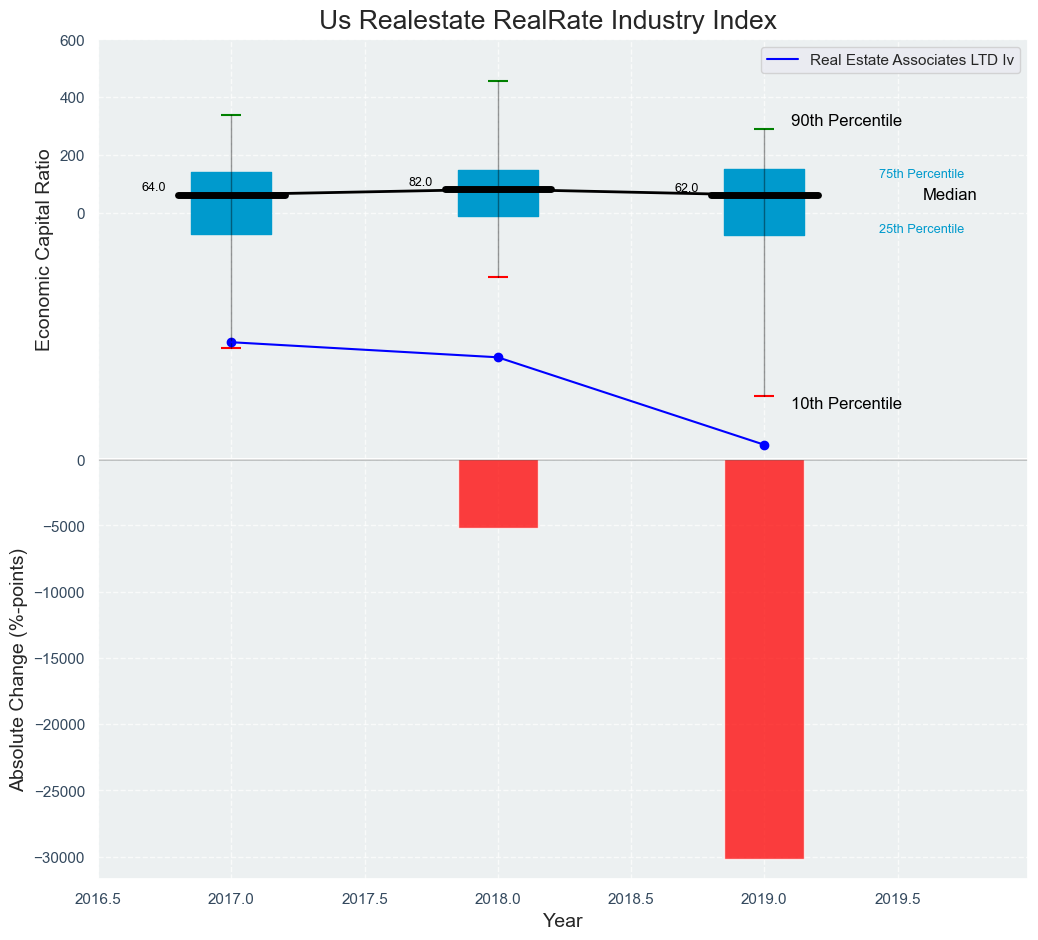The image size is (1038, 940).
Task: Click the 2018.0 tick on the Year axis
Action: click(498, 899)
